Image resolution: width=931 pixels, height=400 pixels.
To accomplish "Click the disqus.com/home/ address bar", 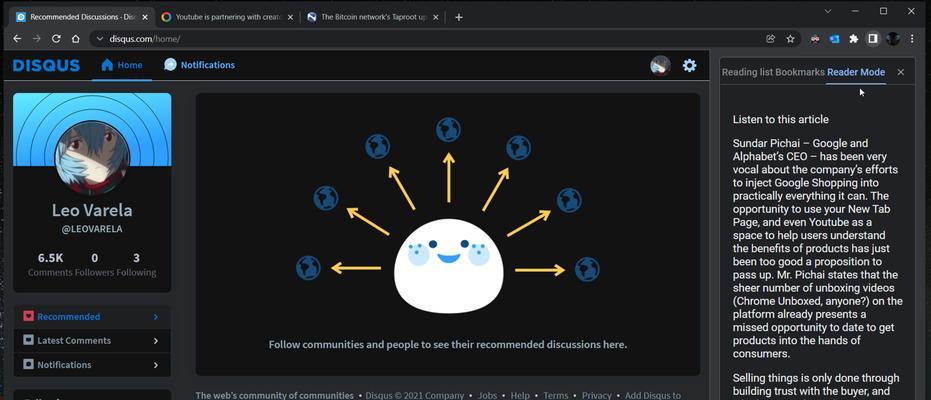I will pos(428,39).
